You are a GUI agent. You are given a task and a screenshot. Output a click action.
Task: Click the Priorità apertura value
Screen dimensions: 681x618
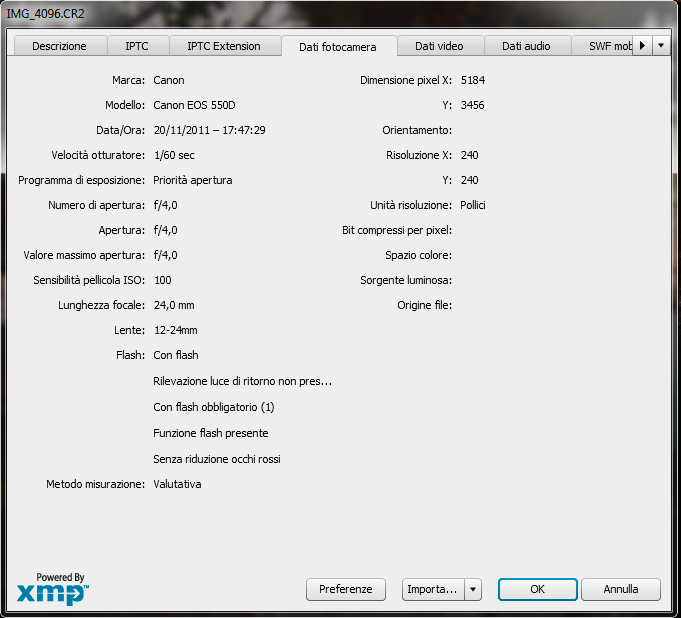192,180
